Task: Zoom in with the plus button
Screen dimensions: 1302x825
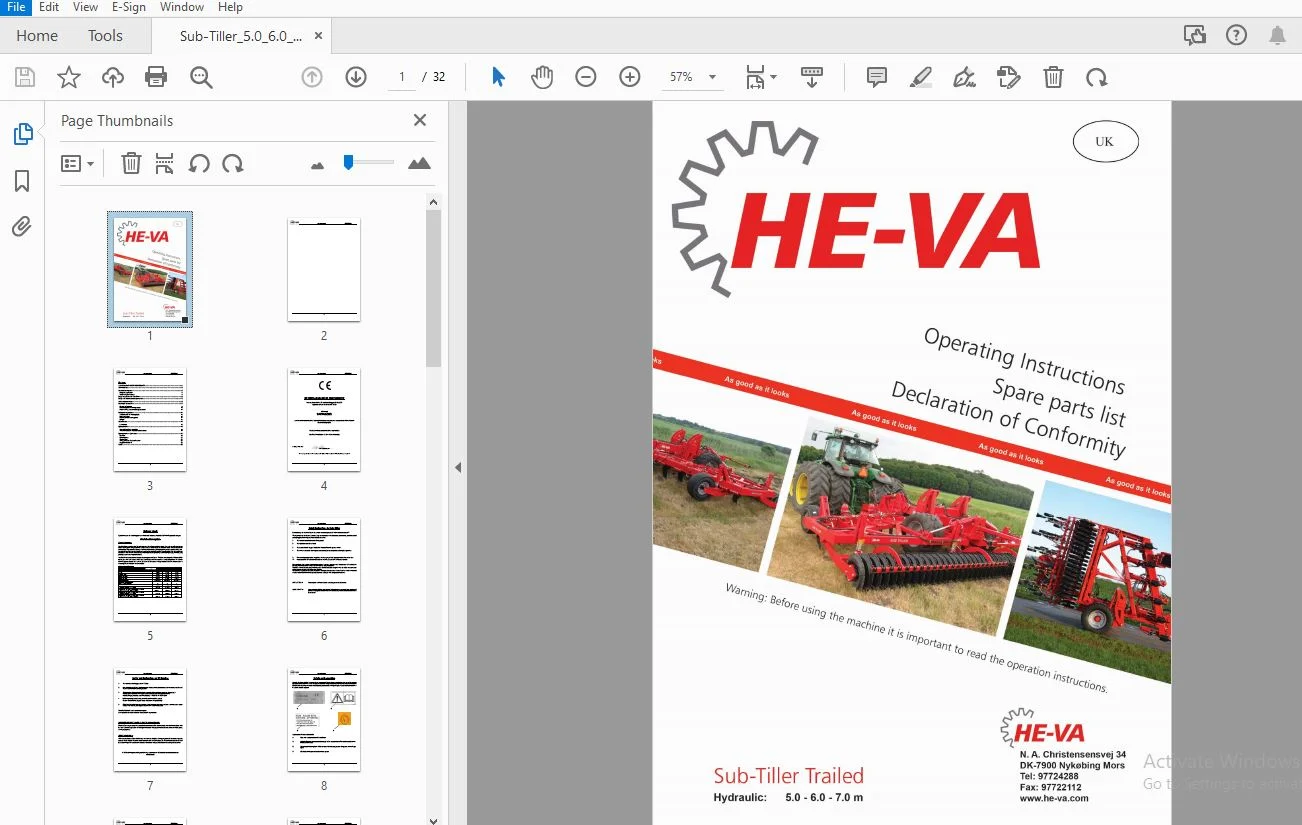Action: pyautogui.click(x=630, y=77)
